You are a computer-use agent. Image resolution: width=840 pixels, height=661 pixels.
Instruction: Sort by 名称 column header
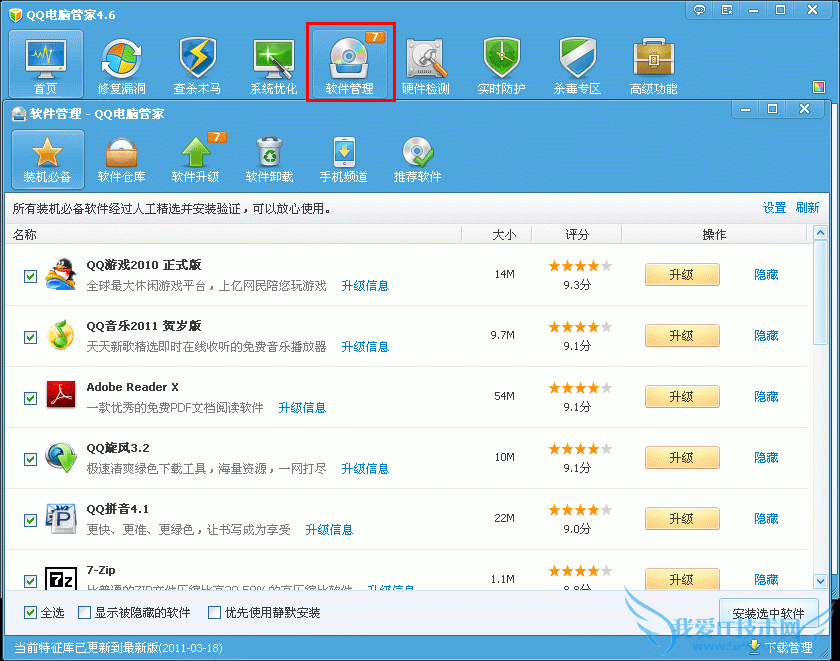coord(234,235)
